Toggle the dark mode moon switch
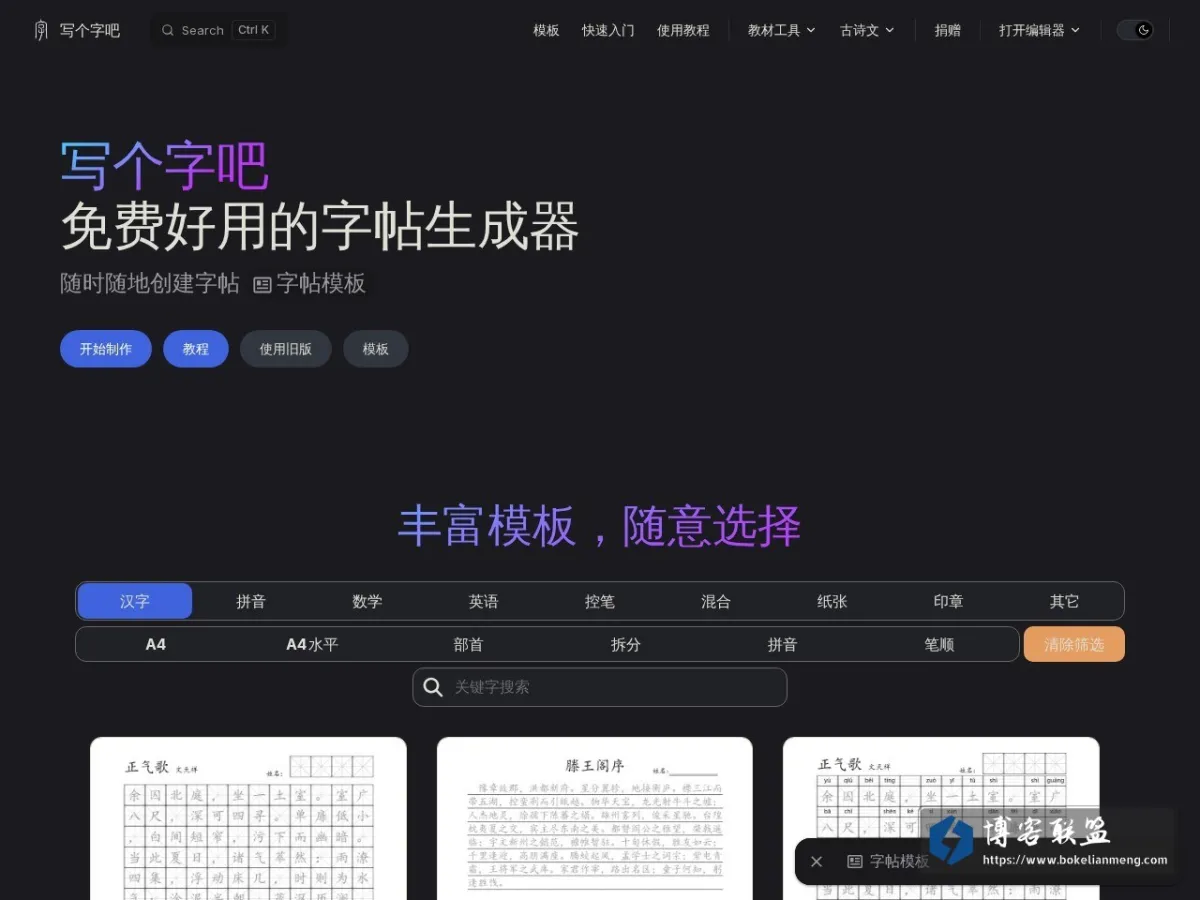This screenshot has width=1200, height=900. point(1135,30)
